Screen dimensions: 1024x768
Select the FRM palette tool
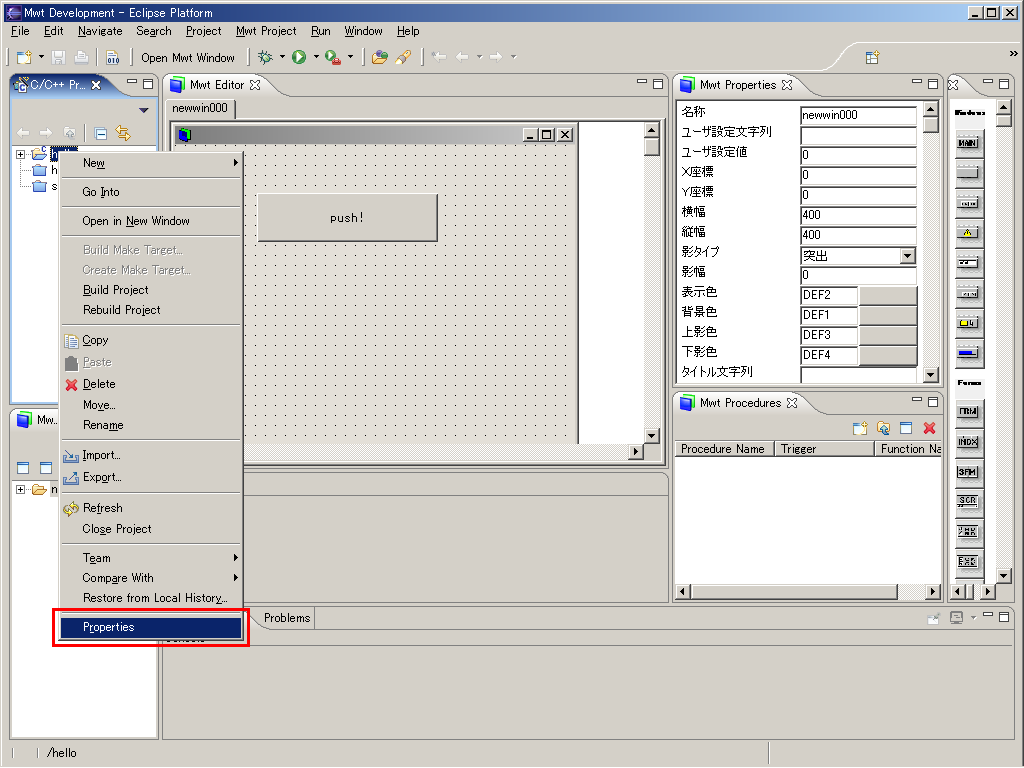(968, 411)
